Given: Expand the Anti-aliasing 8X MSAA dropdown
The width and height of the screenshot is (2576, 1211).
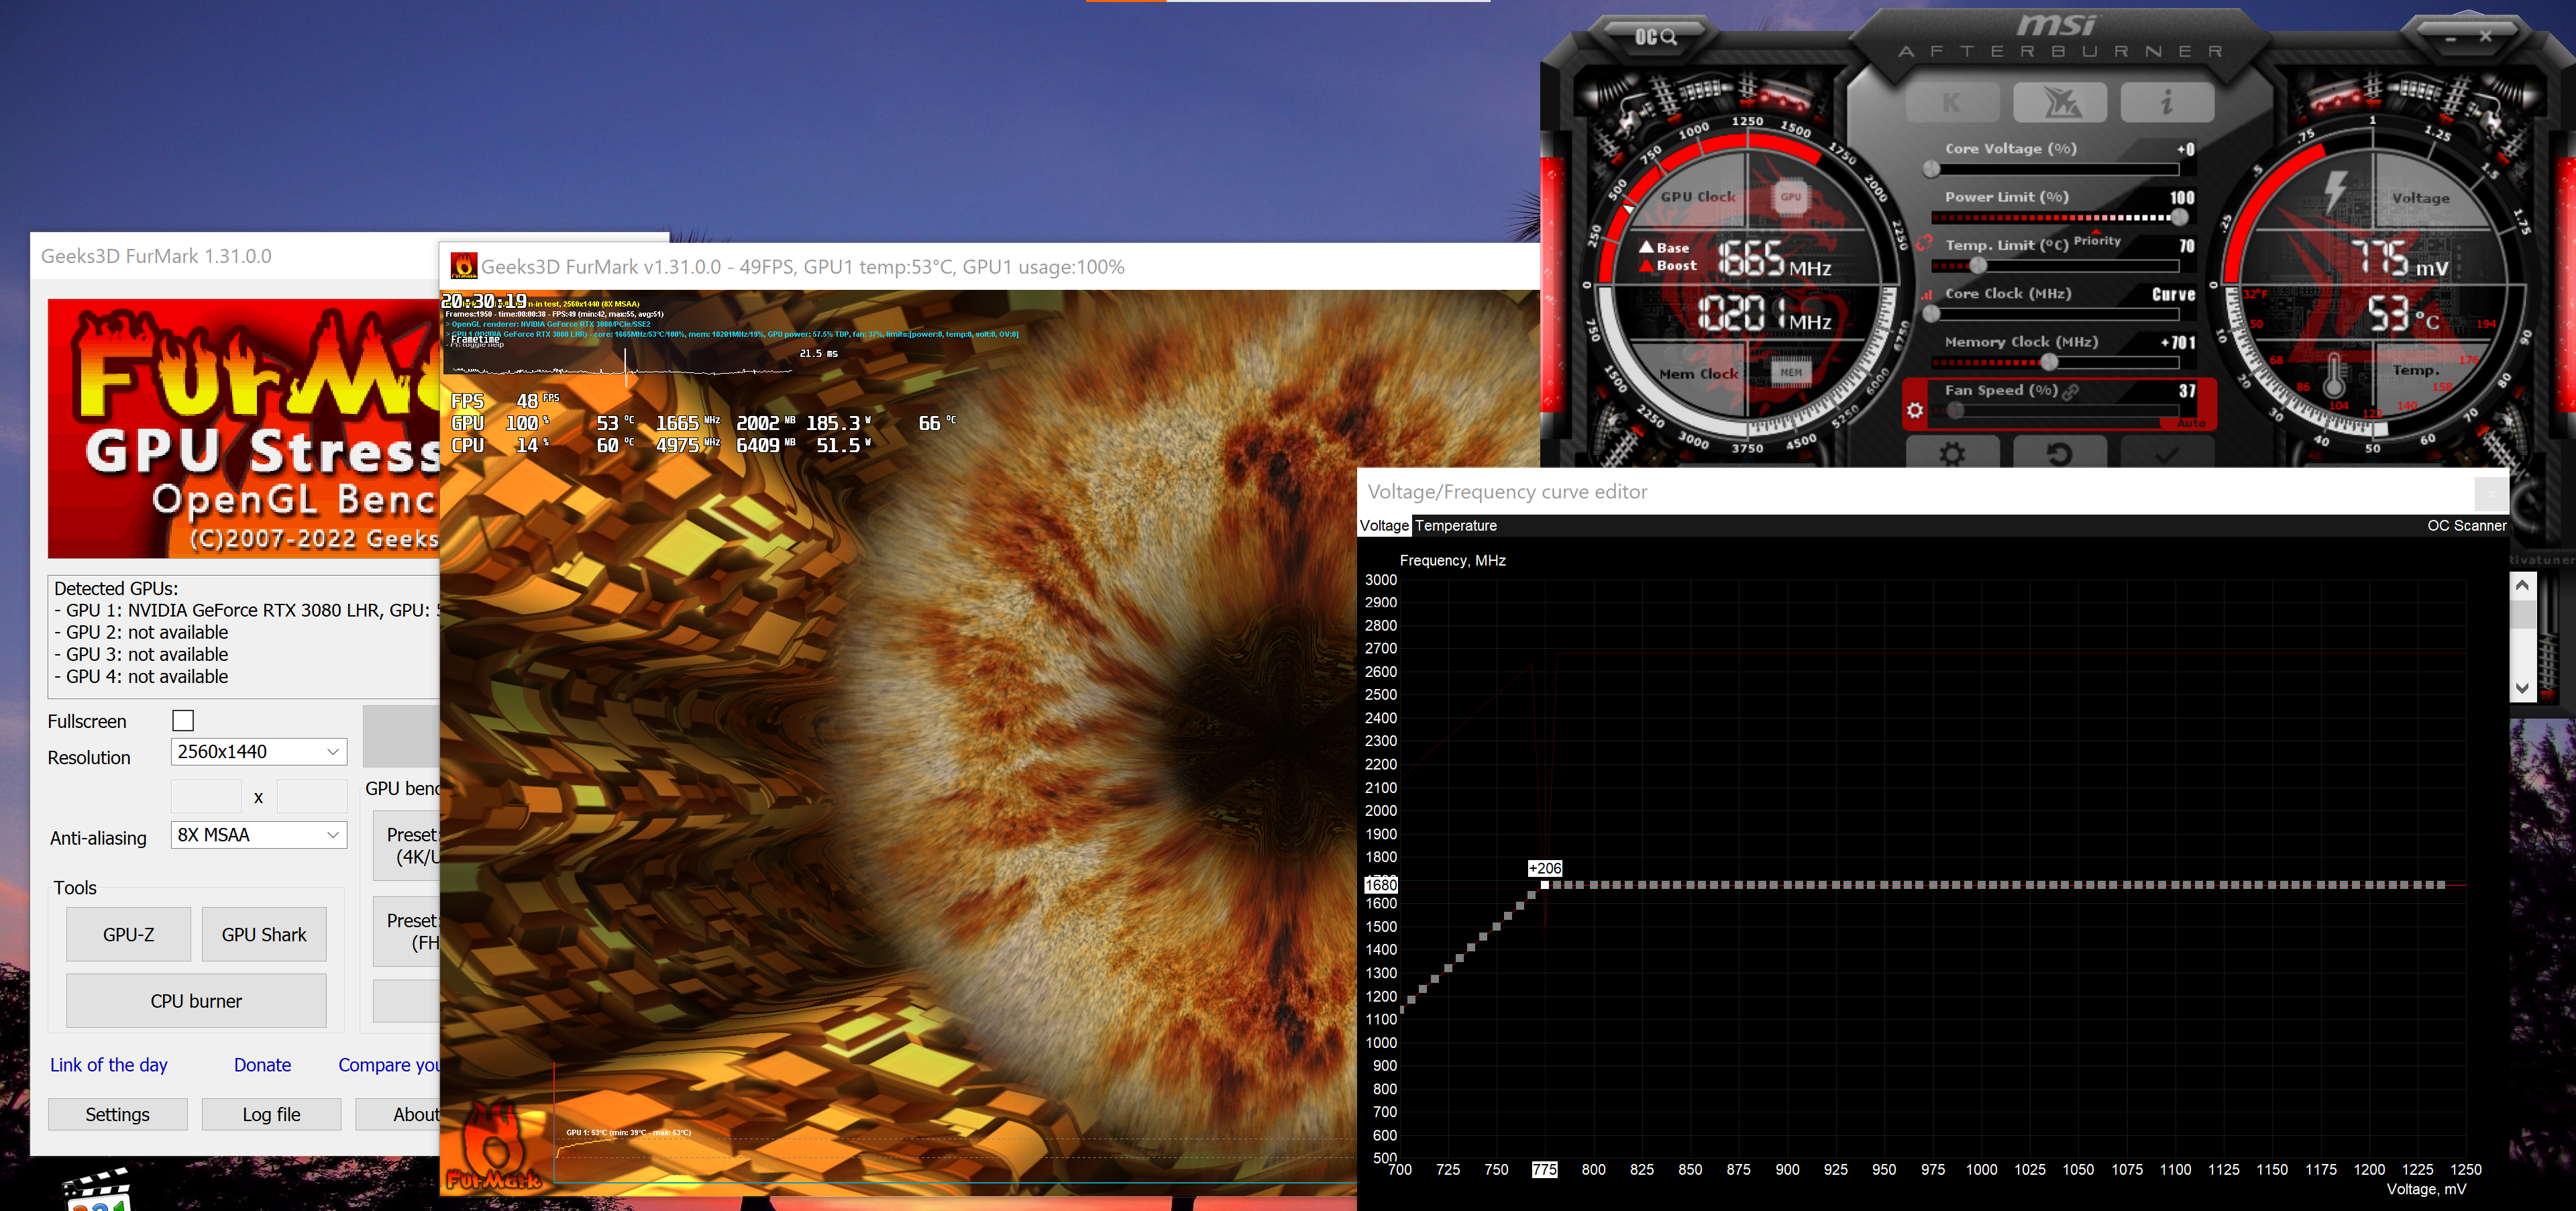Looking at the screenshot, I should [x=259, y=835].
